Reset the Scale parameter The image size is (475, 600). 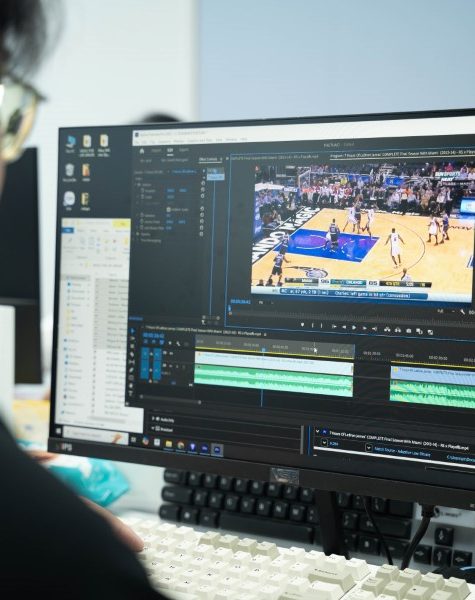(x=202, y=196)
